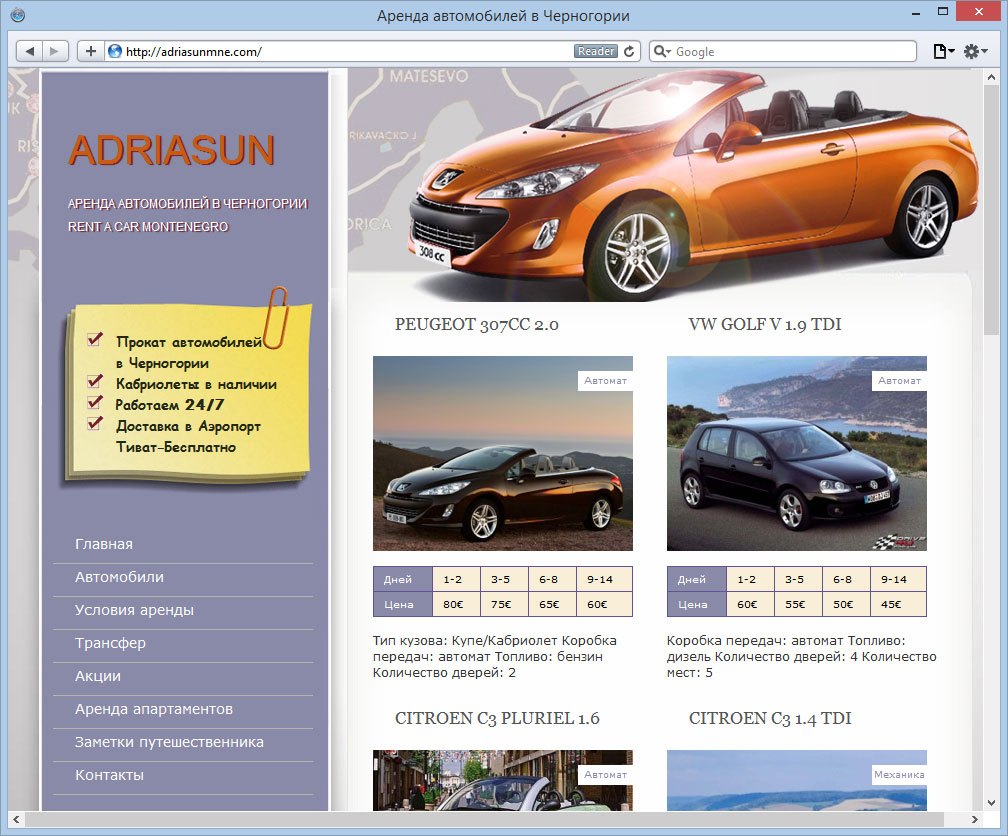The height and width of the screenshot is (836, 1008).
Task: Click the Цена label in VW Golf table
Action: (x=697, y=604)
